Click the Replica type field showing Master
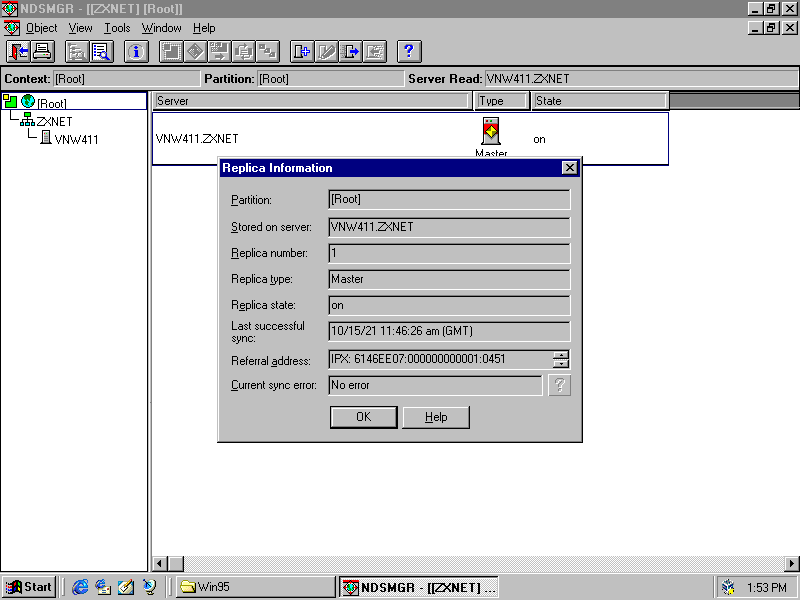Screen dimensions: 800x600 [449, 279]
